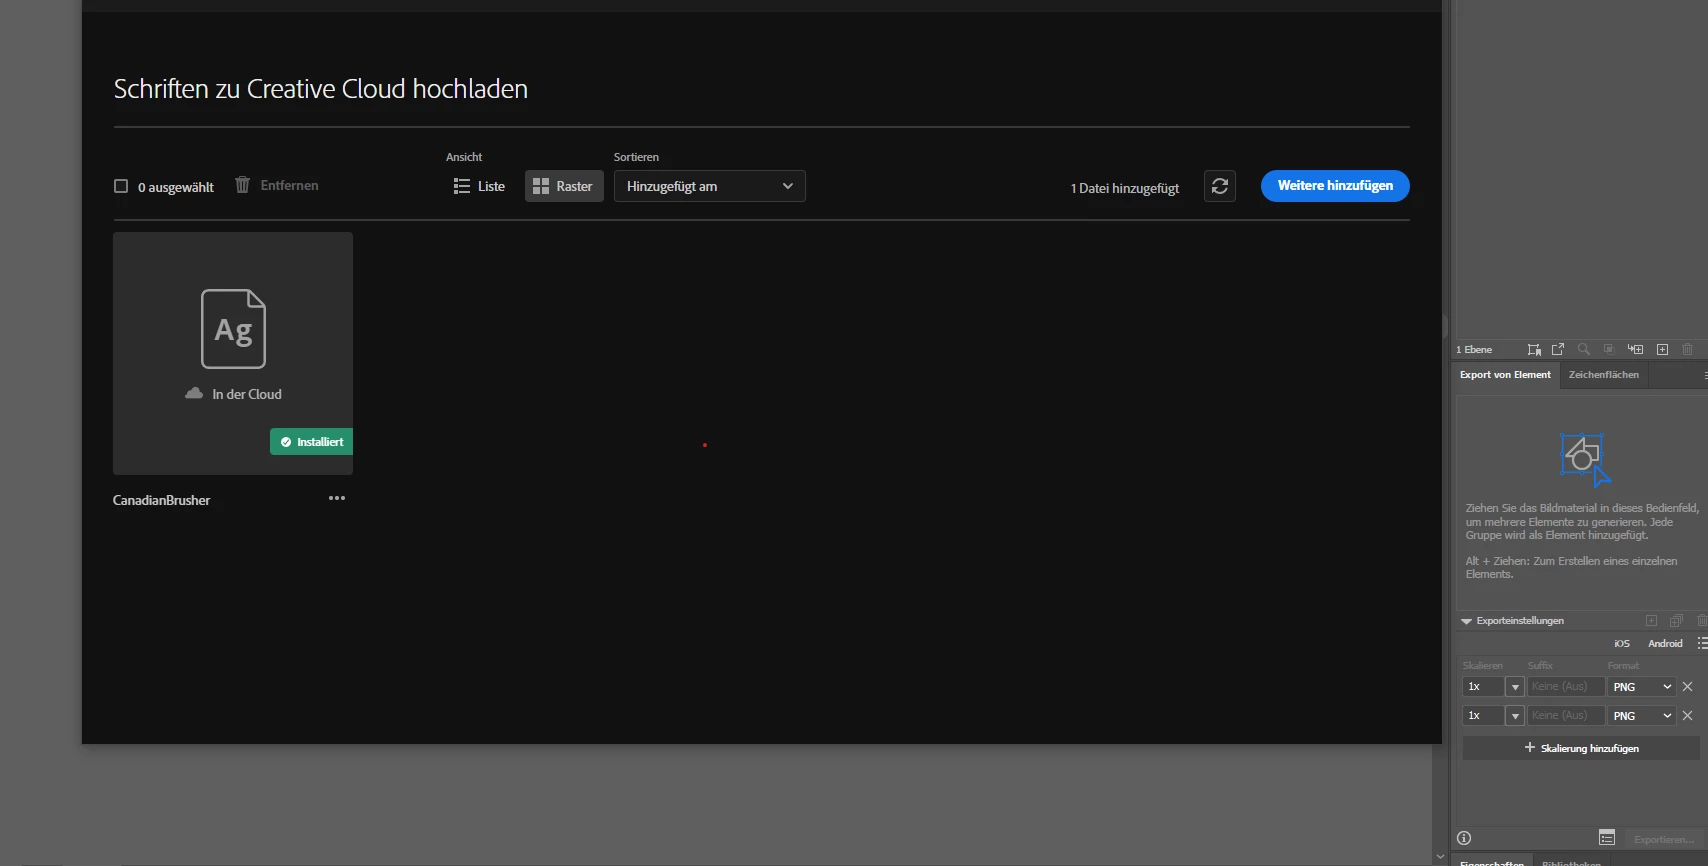The width and height of the screenshot is (1708, 866).
Task: Click the Weitere hinzufügen button
Action: tap(1335, 186)
